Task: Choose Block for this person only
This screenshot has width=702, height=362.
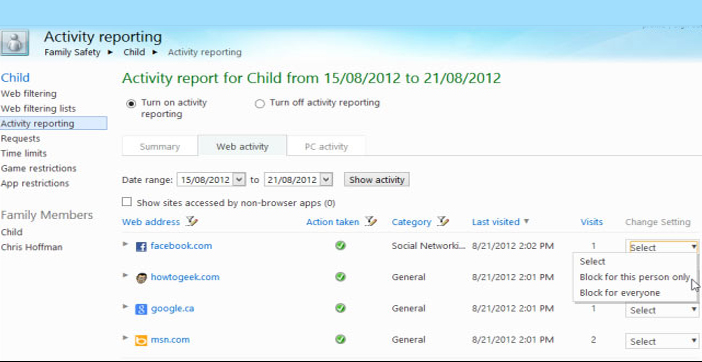Action: point(635,277)
